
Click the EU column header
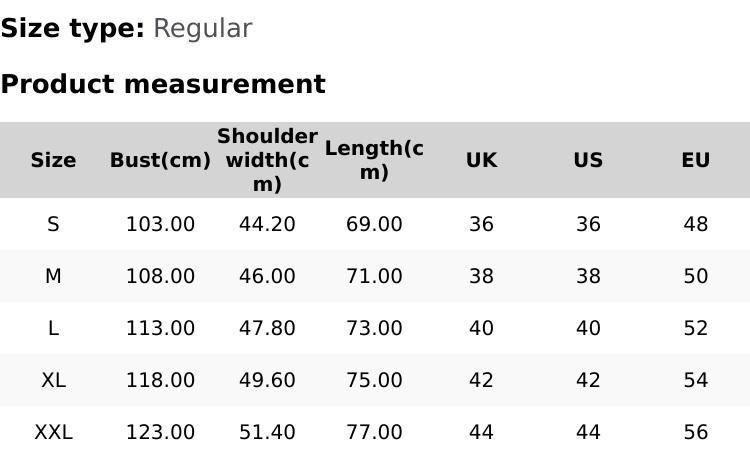coord(695,160)
